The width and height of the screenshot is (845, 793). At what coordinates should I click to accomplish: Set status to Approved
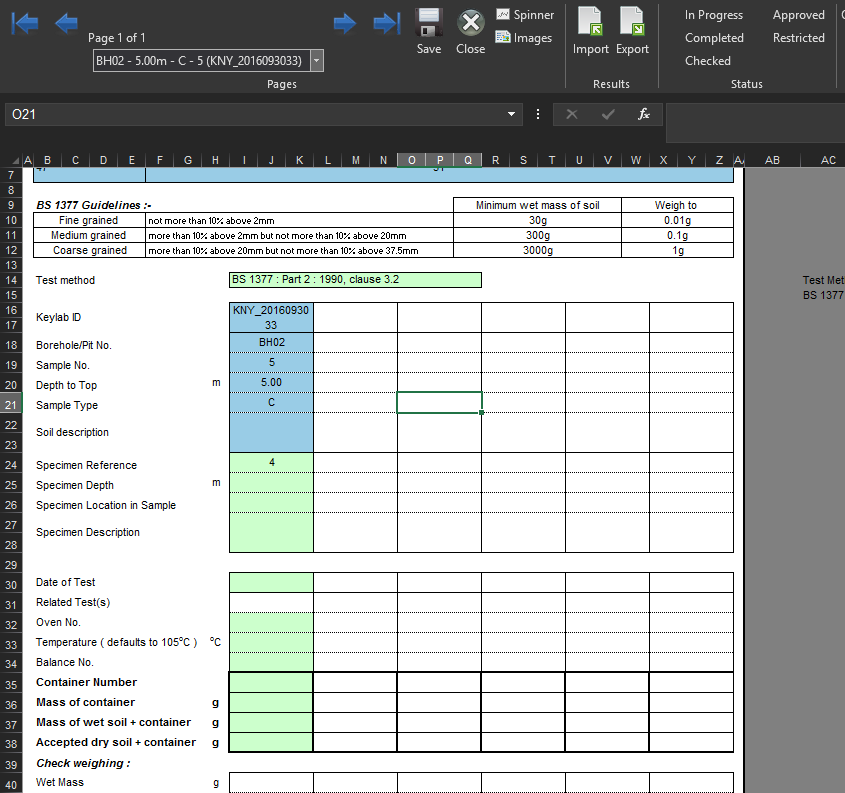point(798,15)
